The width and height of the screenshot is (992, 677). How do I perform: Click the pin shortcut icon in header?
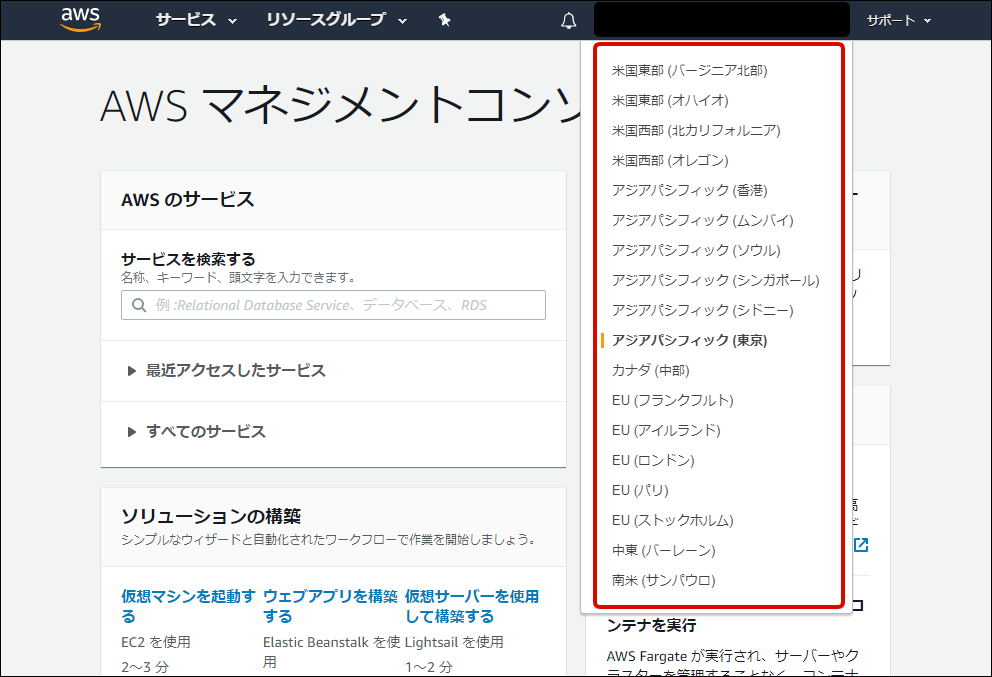tap(445, 20)
